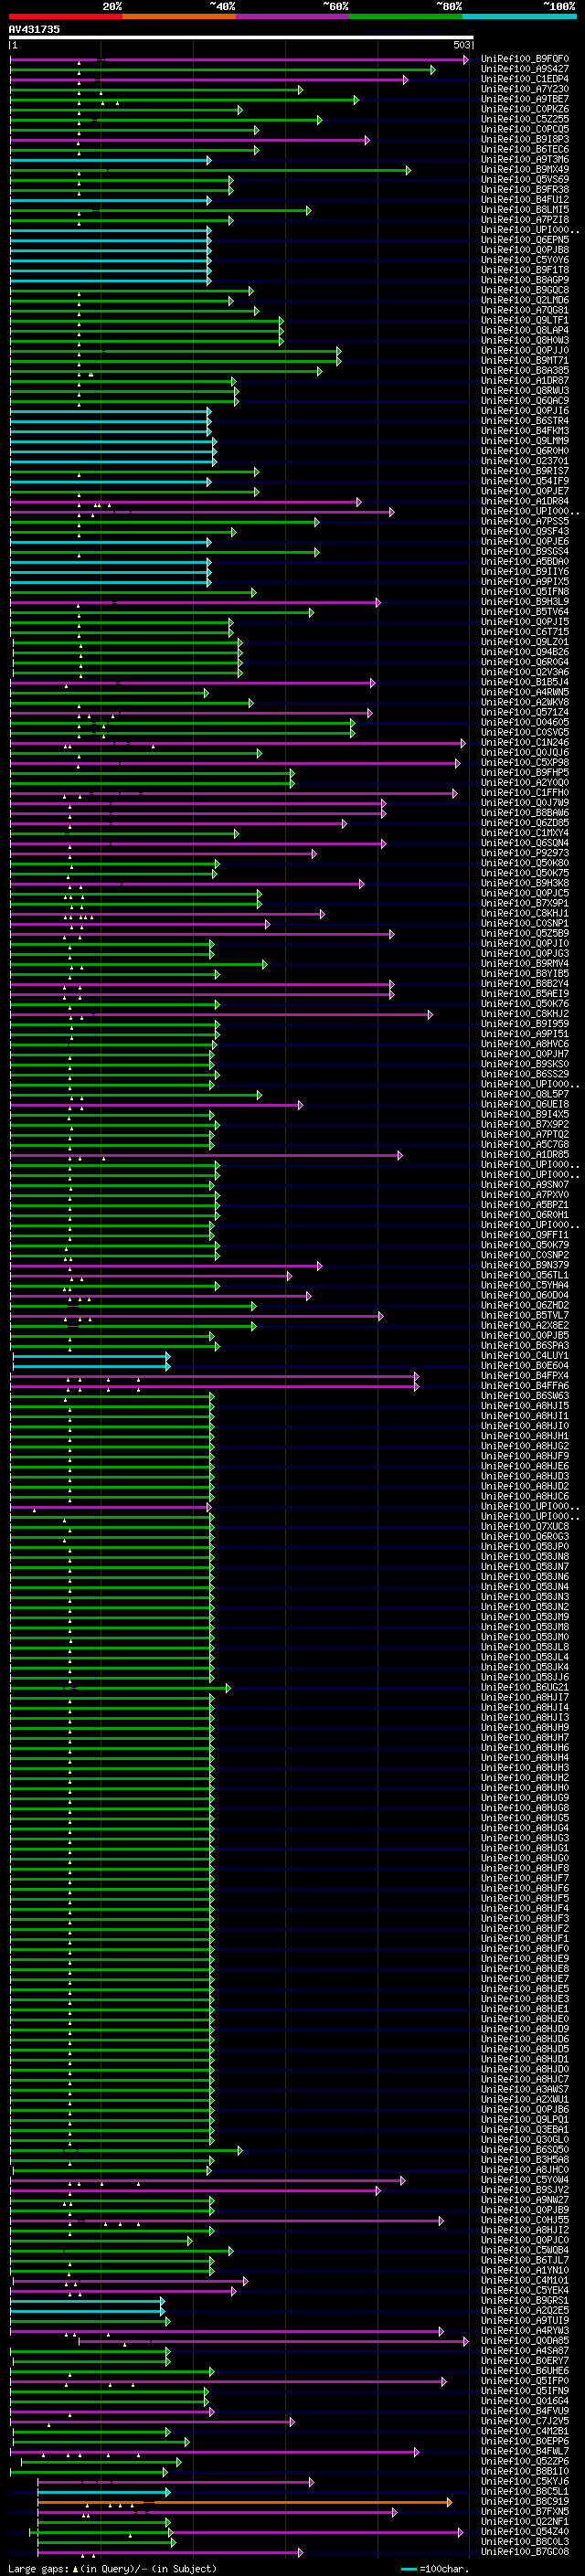Viewport: 585px width, 2576px height.
Task: Select hit UniRef100_B9FR38
Action: (x=525, y=189)
